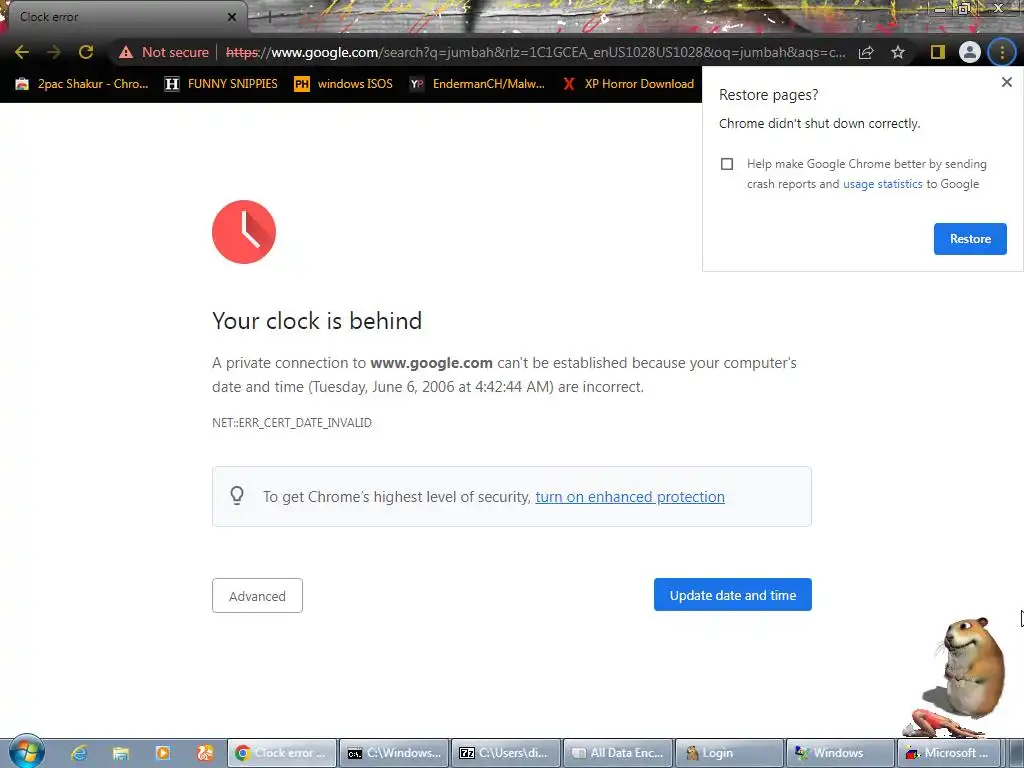The image size is (1024, 768).
Task: Open the EndermanCH/Malw... bookmark
Action: click(x=477, y=84)
